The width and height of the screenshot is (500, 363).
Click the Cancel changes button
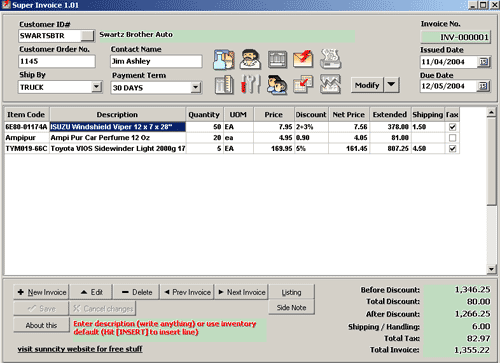click(103, 309)
